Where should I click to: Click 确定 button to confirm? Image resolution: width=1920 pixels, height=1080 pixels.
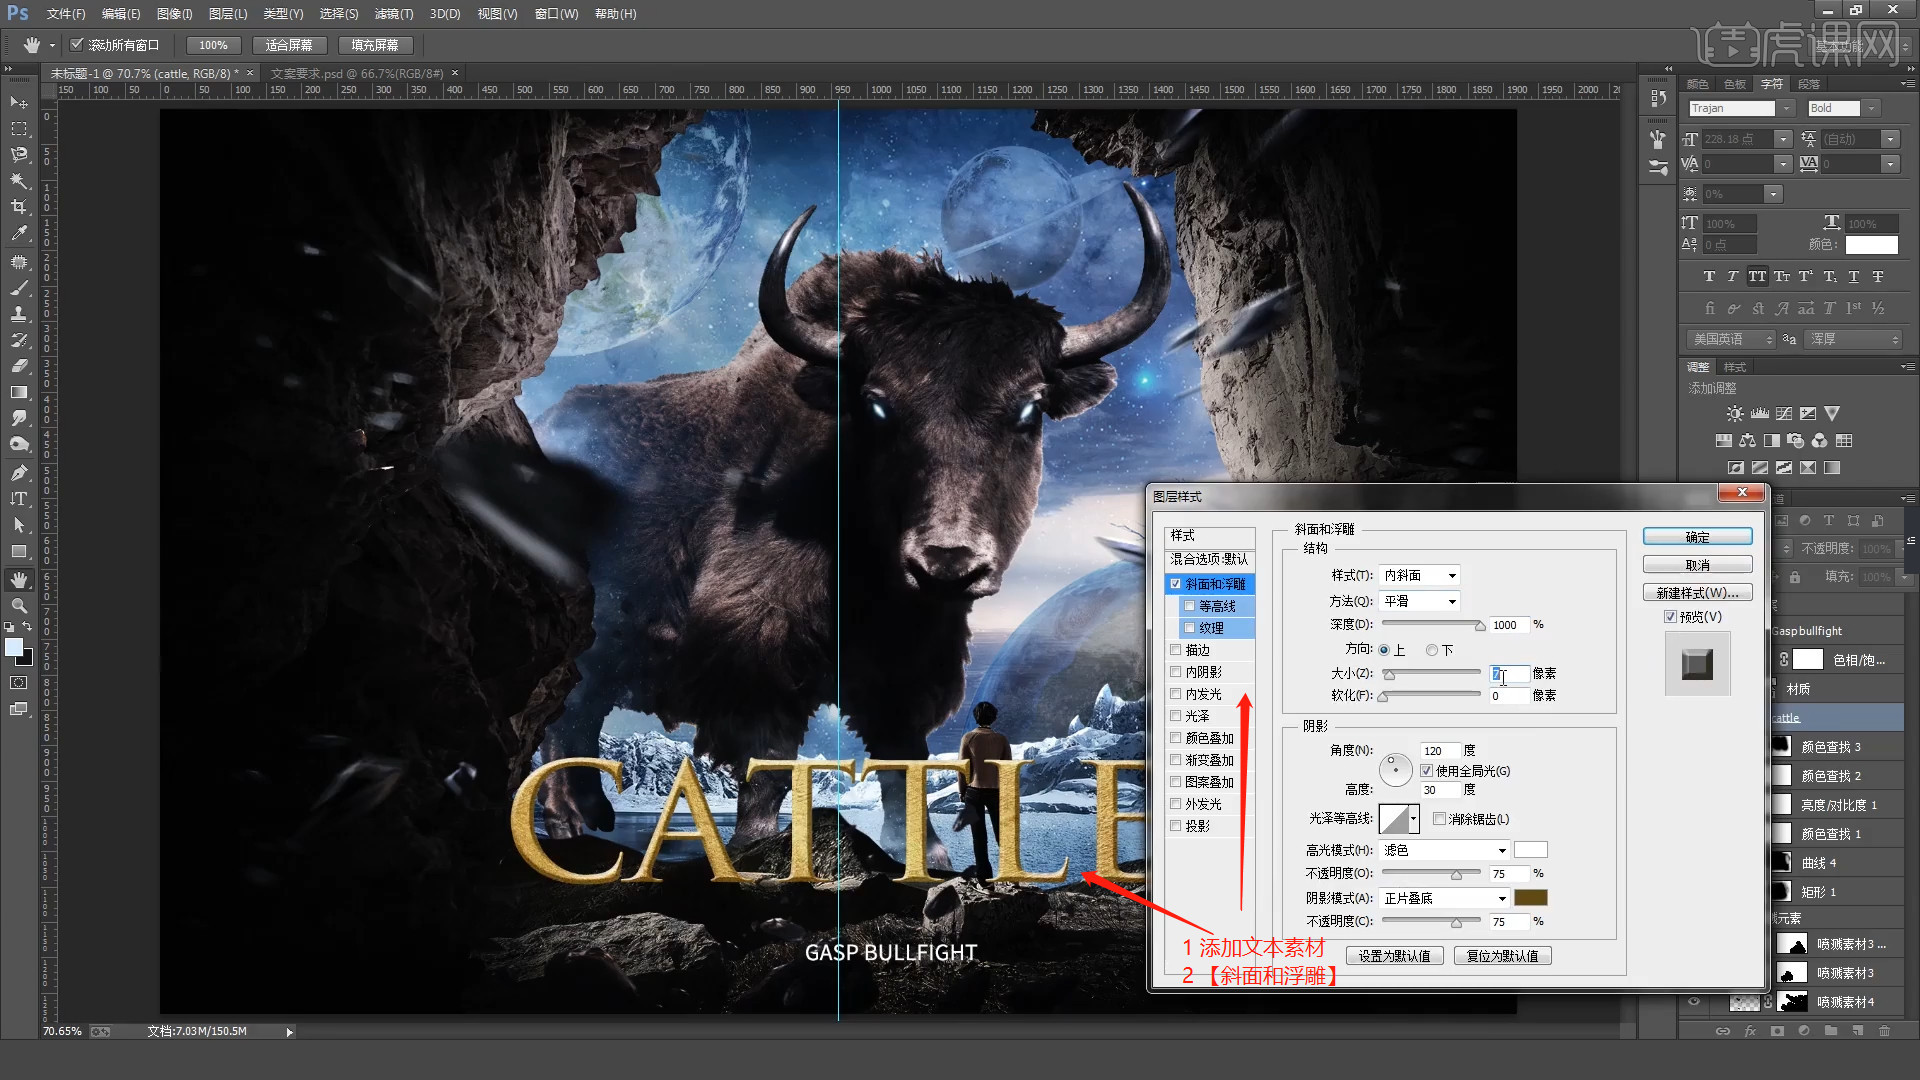[1698, 537]
